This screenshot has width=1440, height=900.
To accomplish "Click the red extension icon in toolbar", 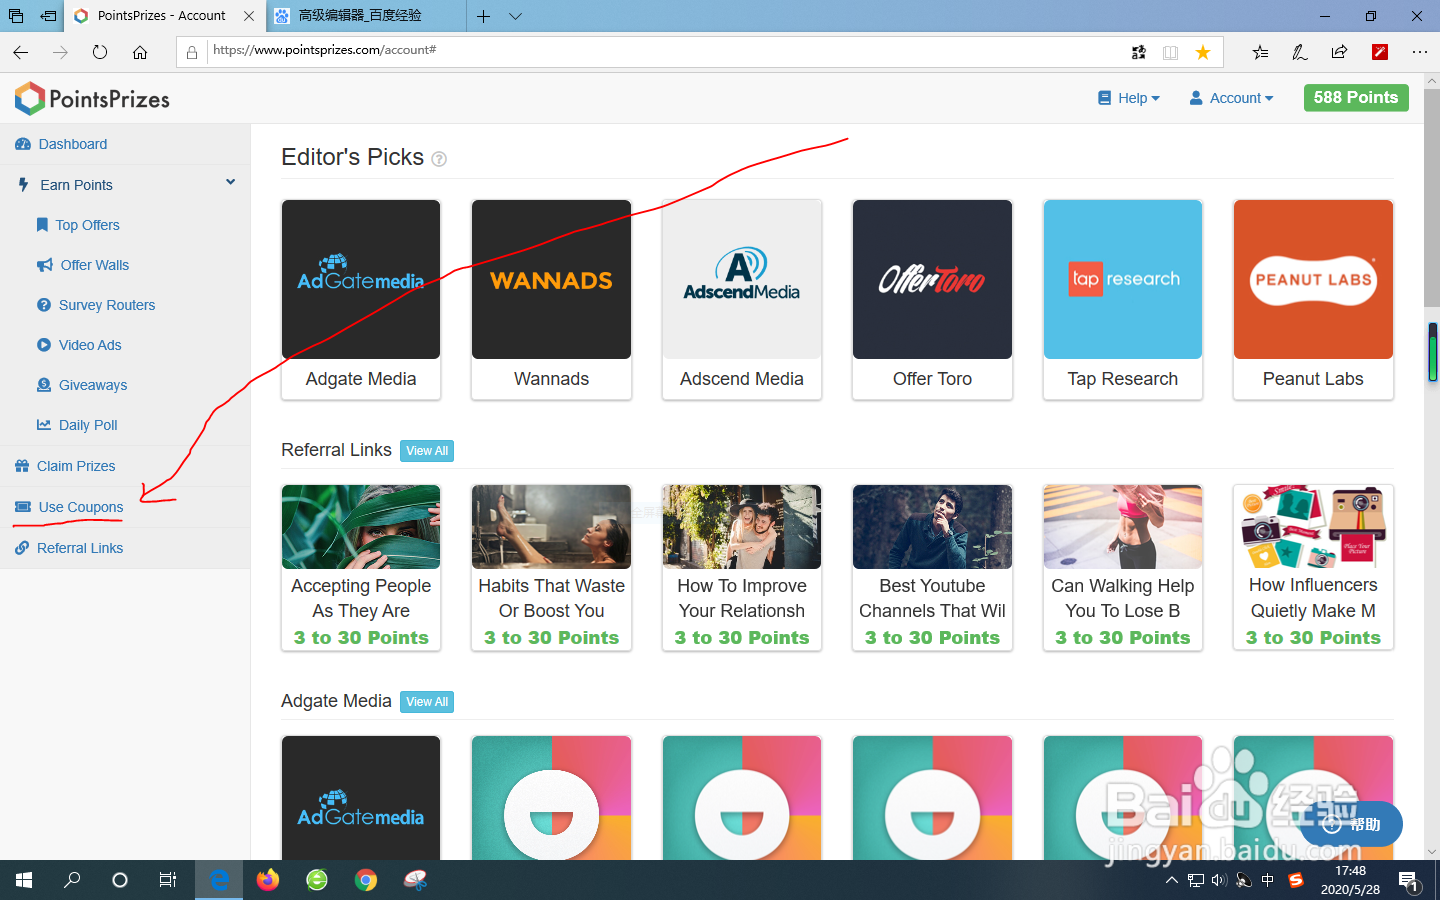I will tap(1380, 52).
